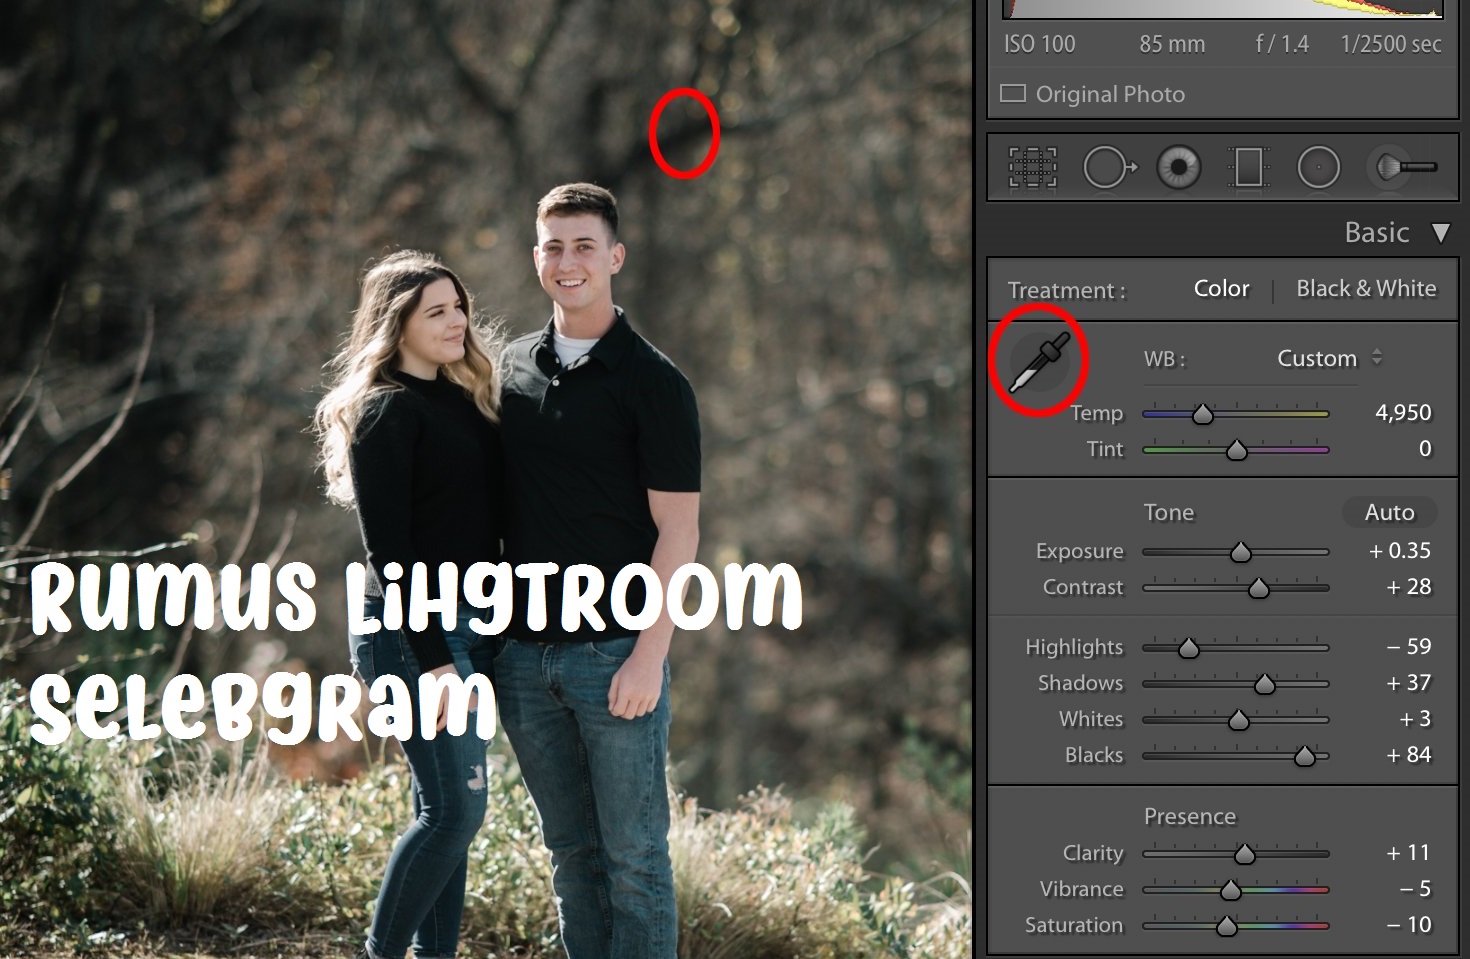Screen dimensions: 1470x959
Task: Click the couple photo in preview
Action: [486, 480]
